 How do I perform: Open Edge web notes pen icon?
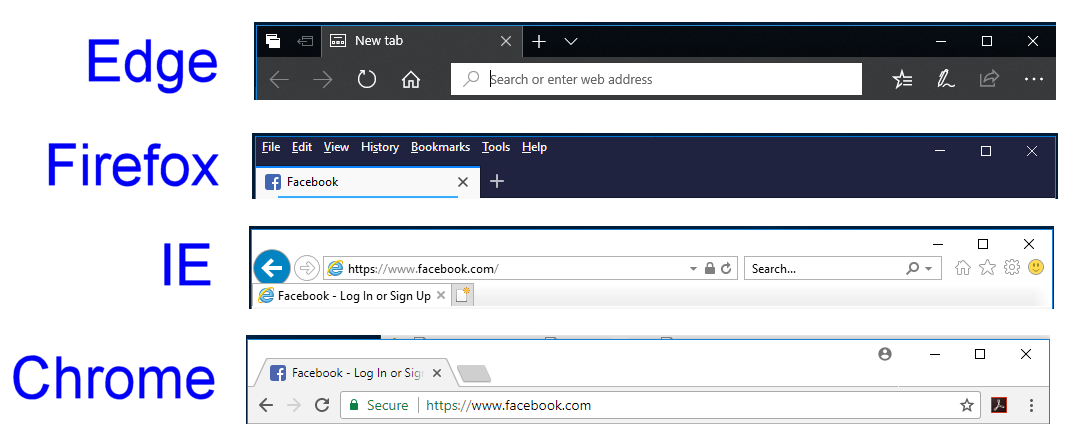(x=945, y=80)
